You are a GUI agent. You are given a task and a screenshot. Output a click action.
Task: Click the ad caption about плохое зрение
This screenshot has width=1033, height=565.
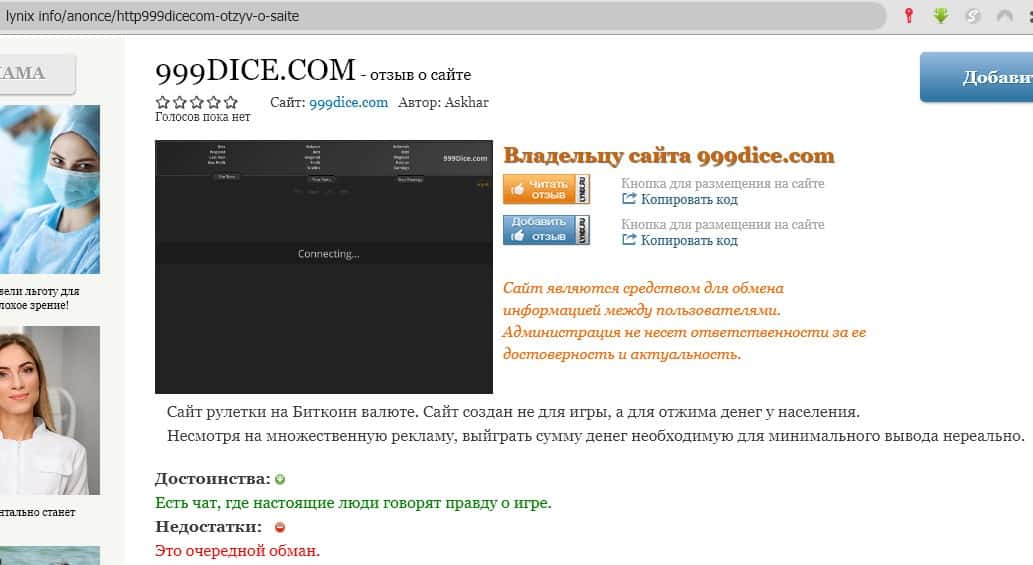coord(40,298)
